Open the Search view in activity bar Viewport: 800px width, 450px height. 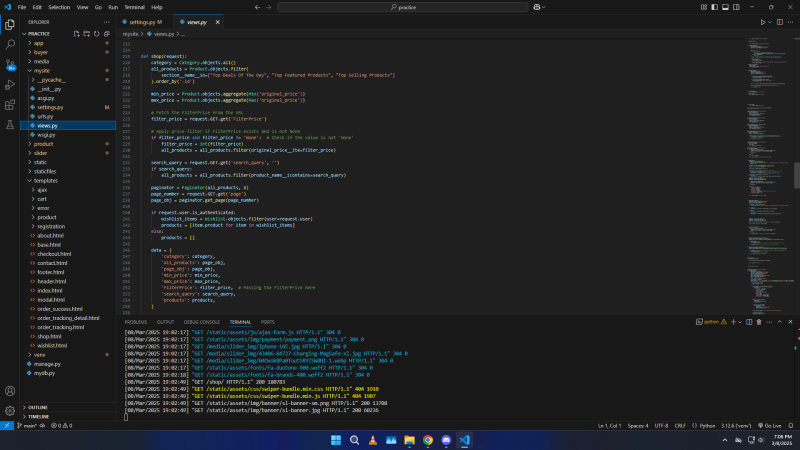click(10, 43)
